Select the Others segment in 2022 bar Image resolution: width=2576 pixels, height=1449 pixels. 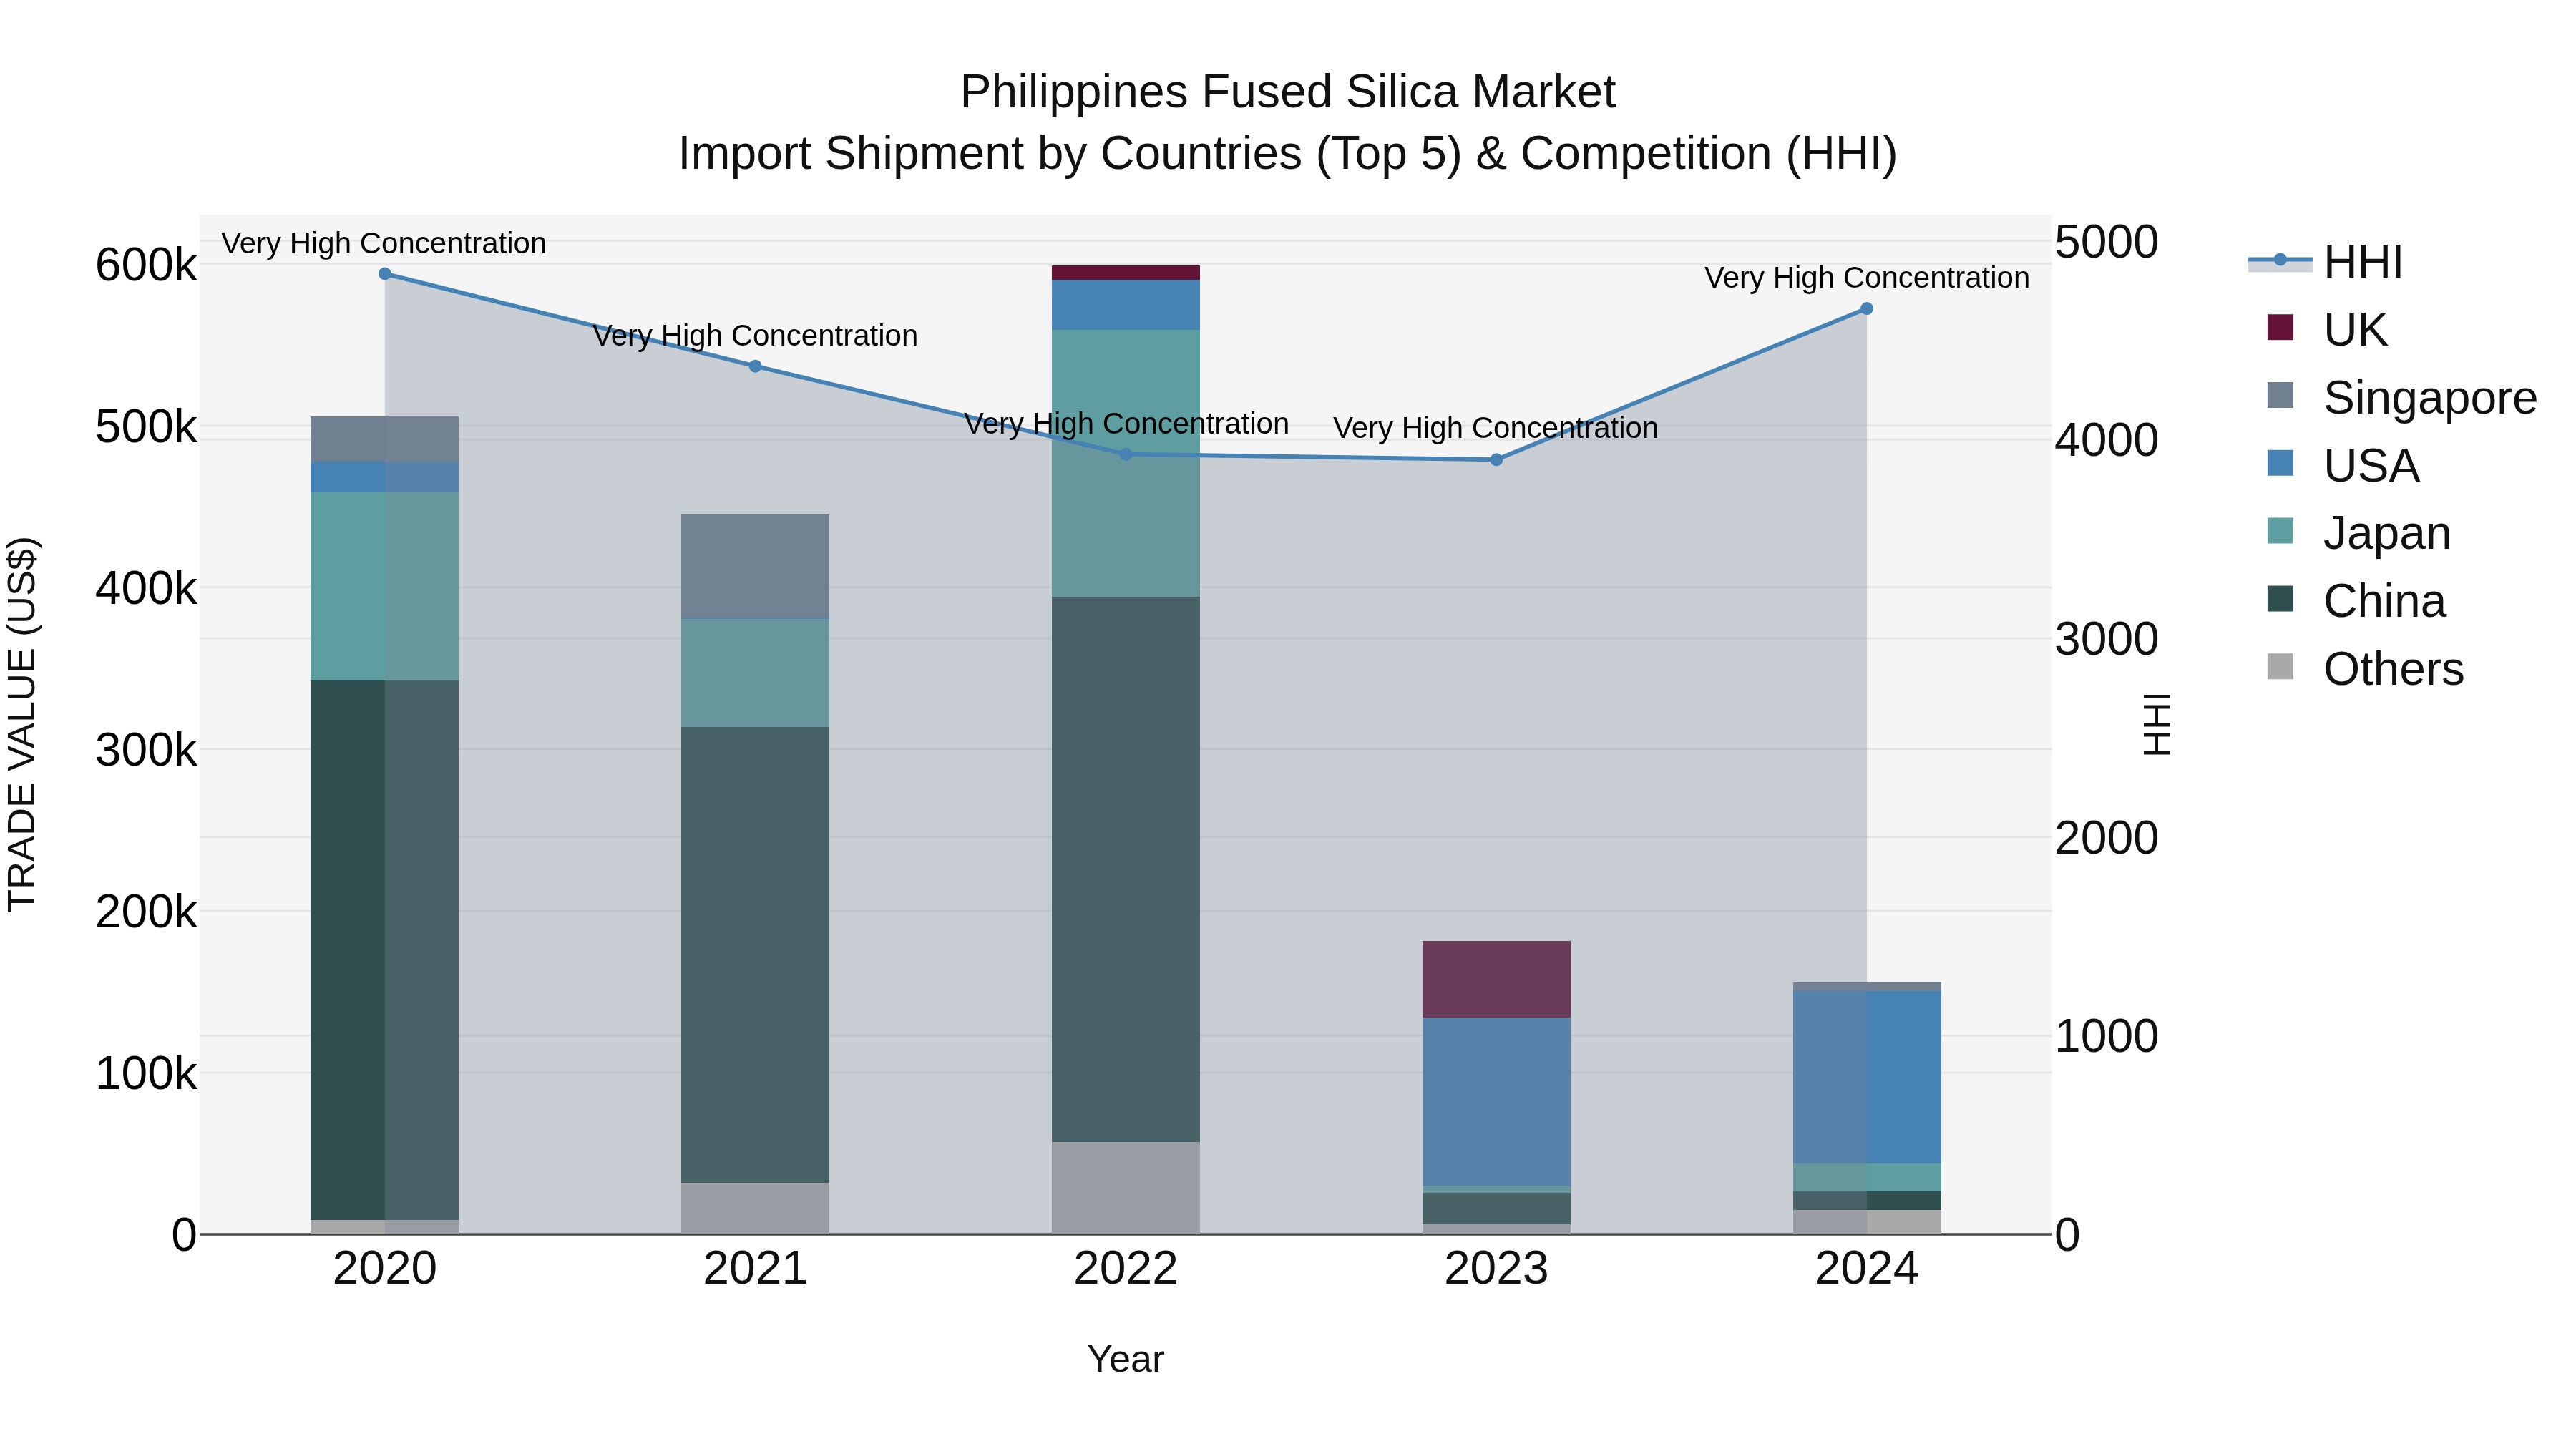(1126, 1188)
